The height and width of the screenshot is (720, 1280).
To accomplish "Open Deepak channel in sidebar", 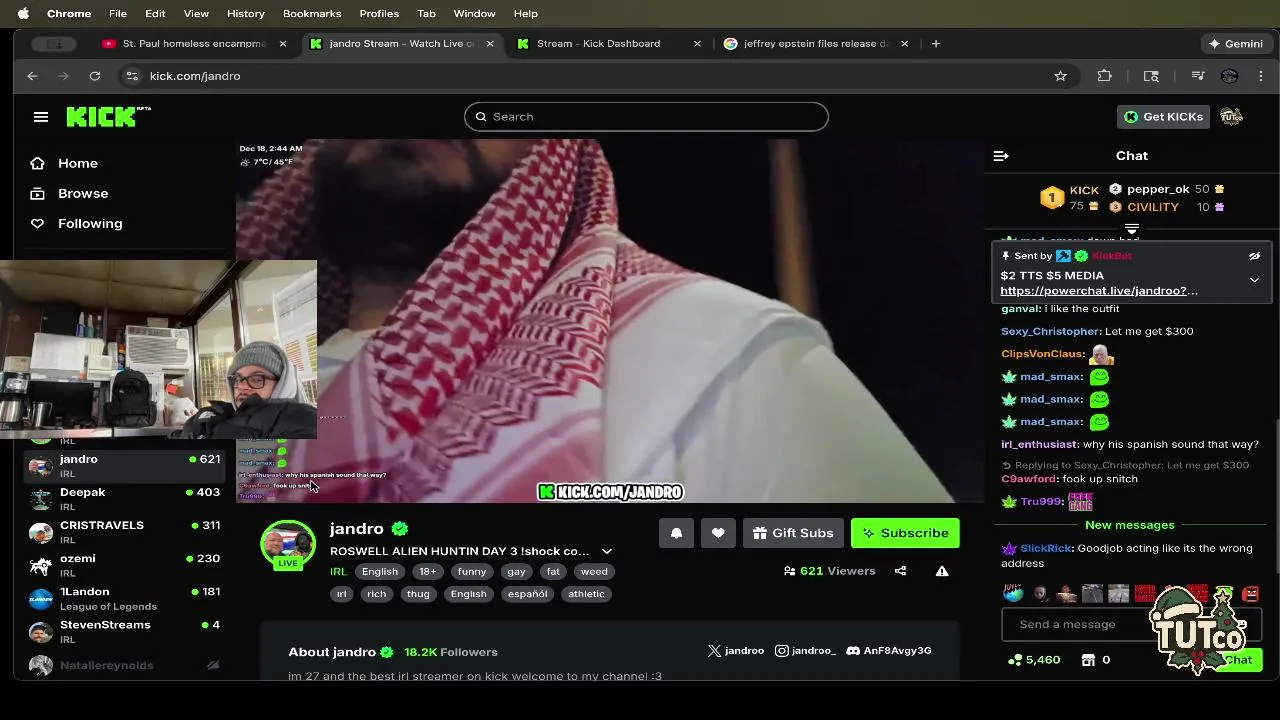I will coord(125,499).
